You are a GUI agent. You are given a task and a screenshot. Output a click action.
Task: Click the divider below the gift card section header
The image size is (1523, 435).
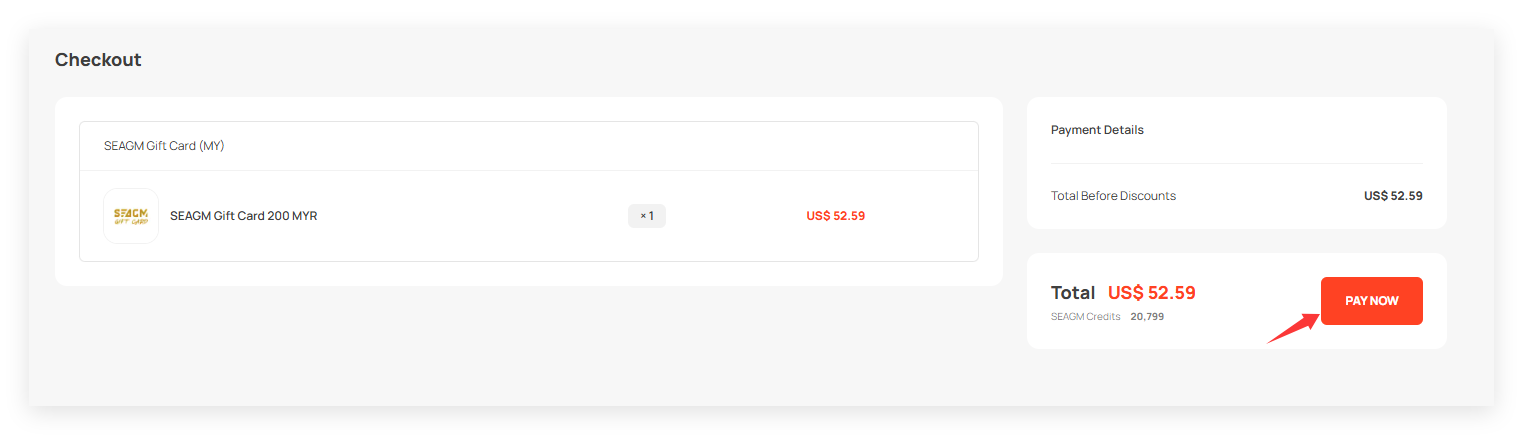coord(528,171)
